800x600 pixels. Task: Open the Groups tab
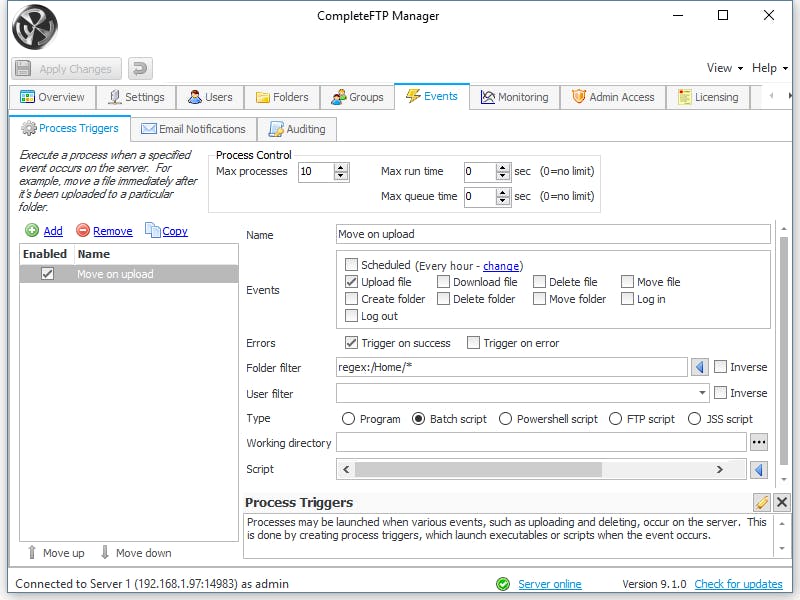pos(357,97)
